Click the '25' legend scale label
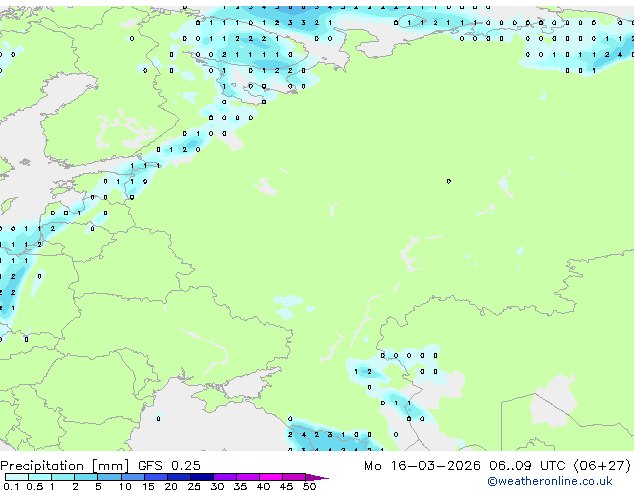This screenshot has width=634, height=490. (x=194, y=486)
